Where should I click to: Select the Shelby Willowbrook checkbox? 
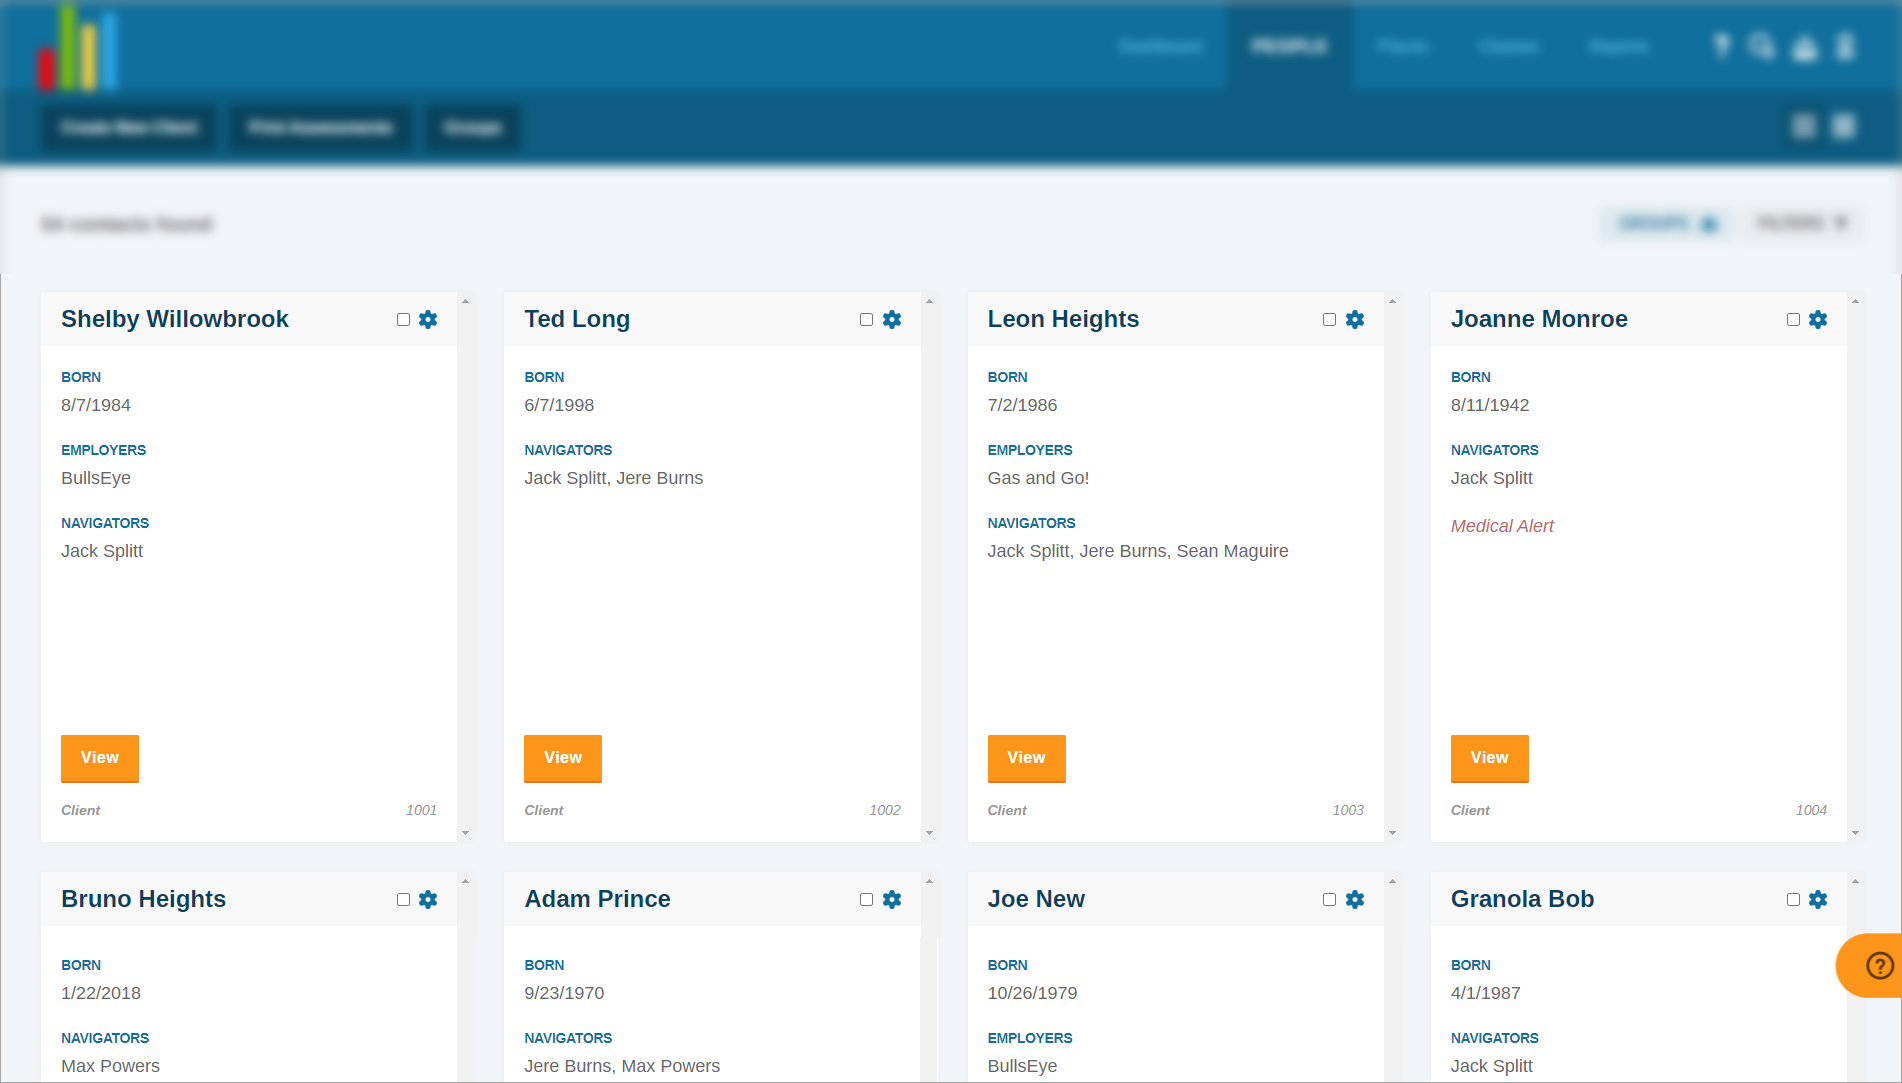coord(403,320)
